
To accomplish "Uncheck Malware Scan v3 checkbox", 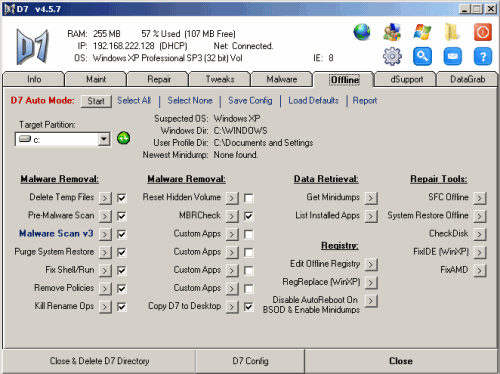I will (x=122, y=234).
